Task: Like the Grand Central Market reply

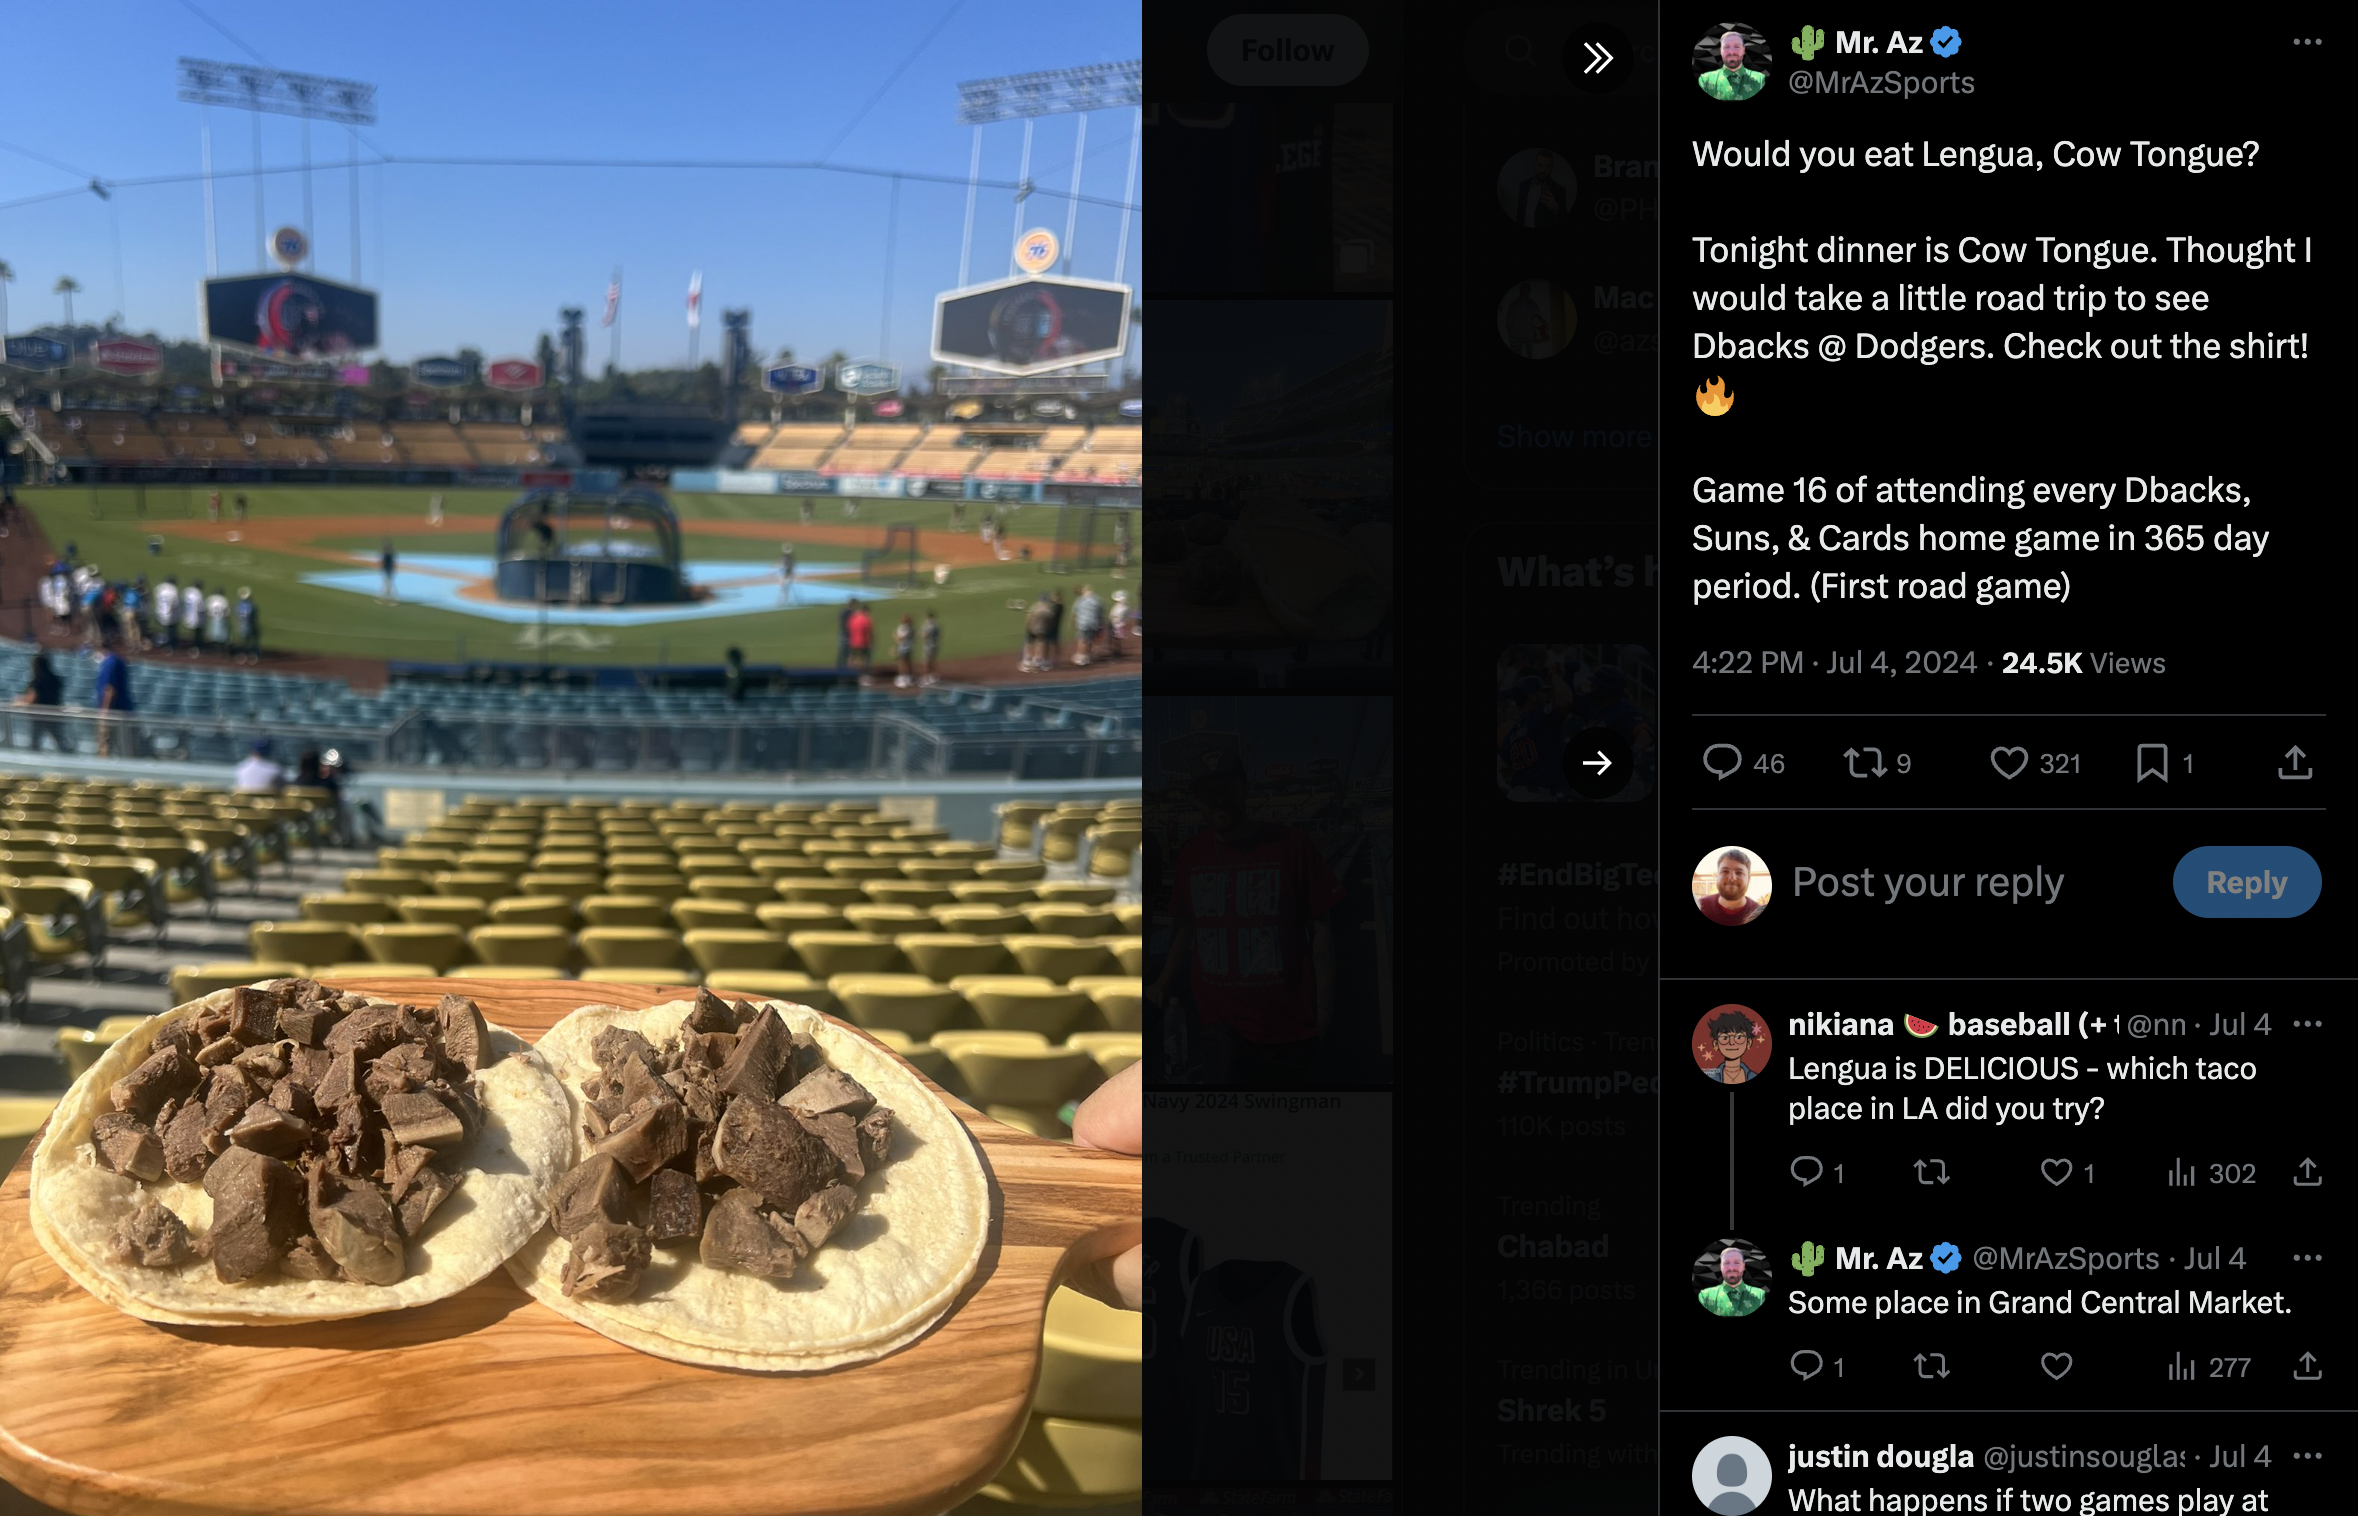Action: click(2056, 1366)
